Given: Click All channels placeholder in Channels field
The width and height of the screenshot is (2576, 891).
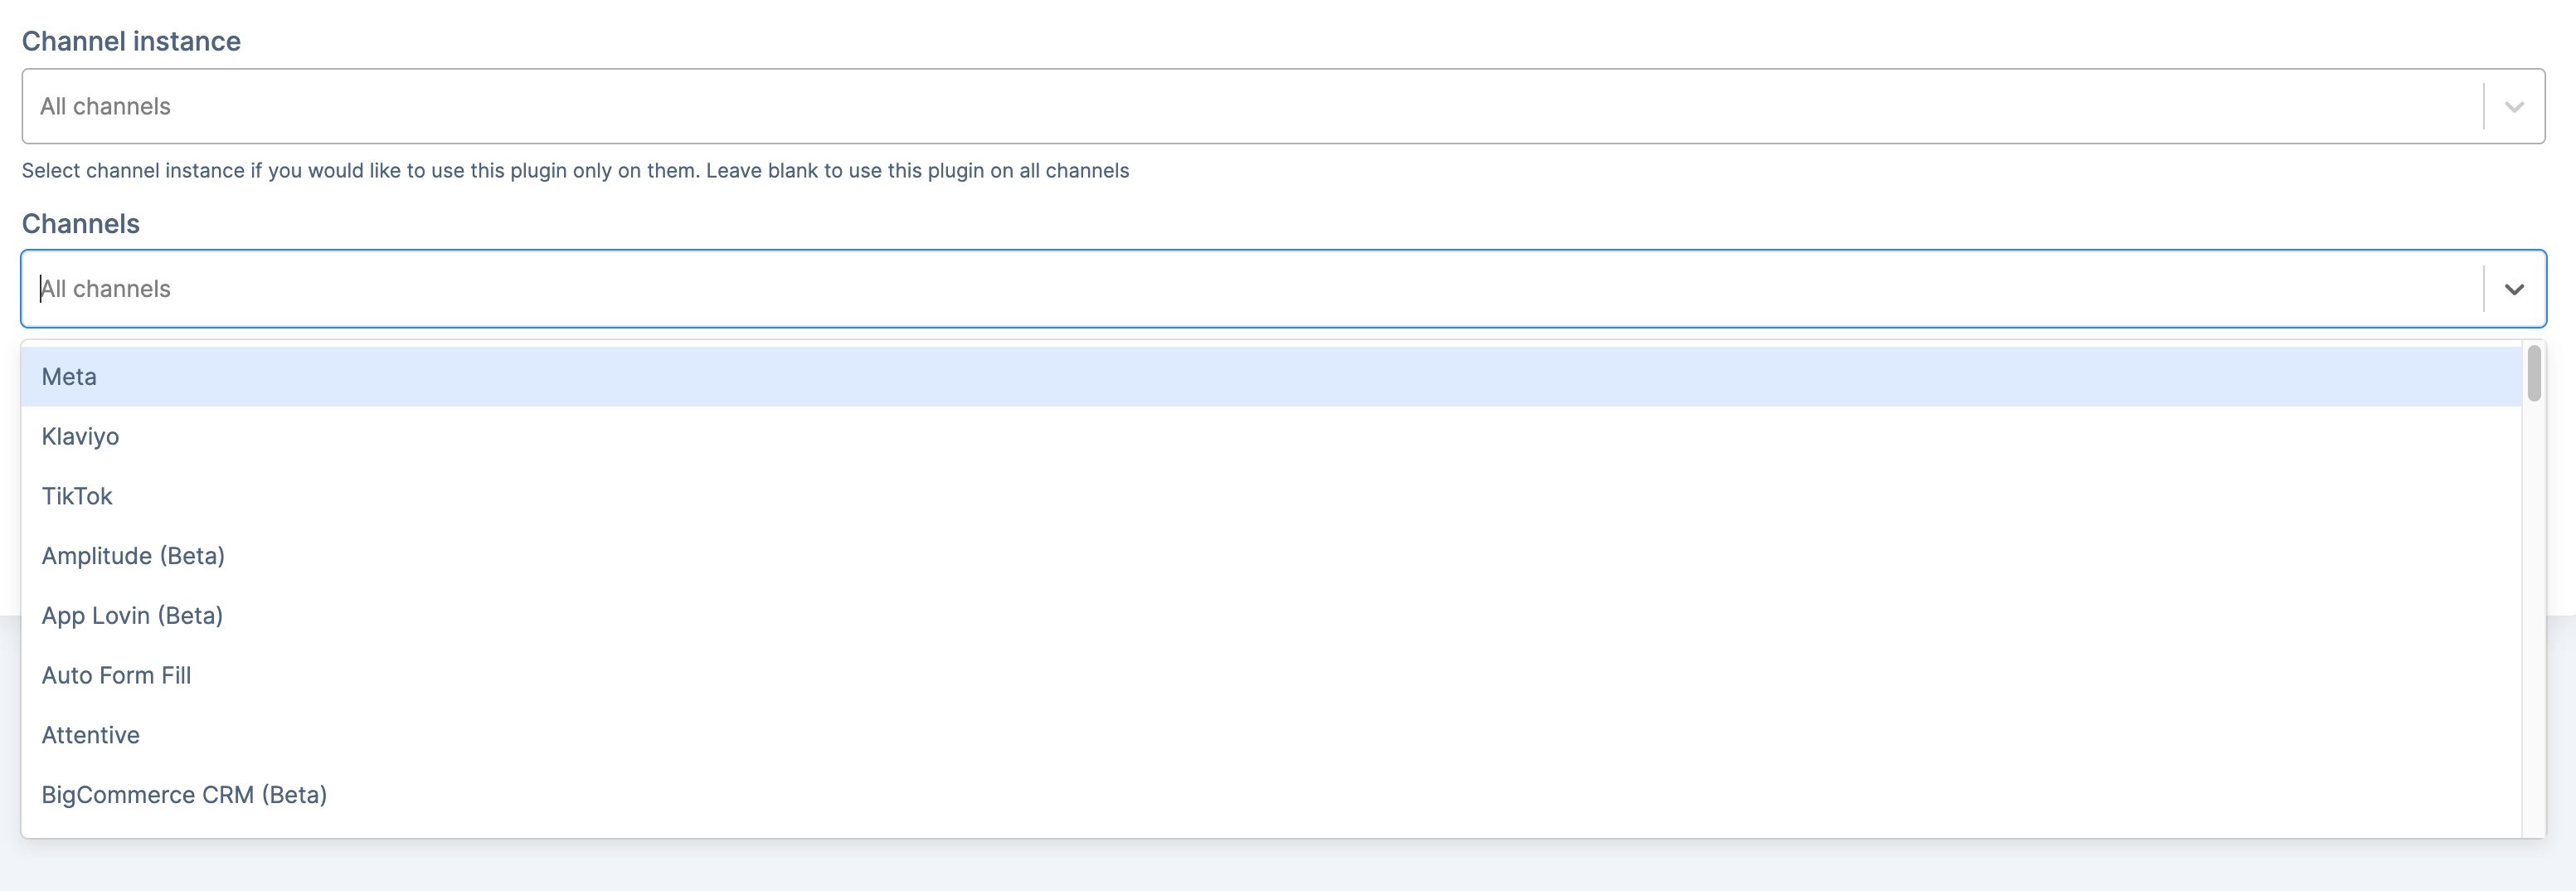Looking at the screenshot, I should tap(105, 289).
